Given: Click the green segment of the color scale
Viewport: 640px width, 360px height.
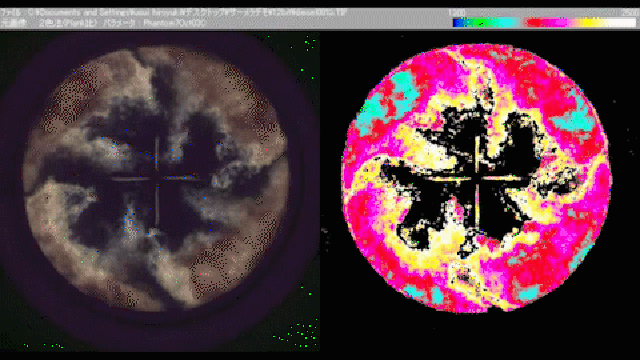Looking at the screenshot, I should [x=478, y=23].
